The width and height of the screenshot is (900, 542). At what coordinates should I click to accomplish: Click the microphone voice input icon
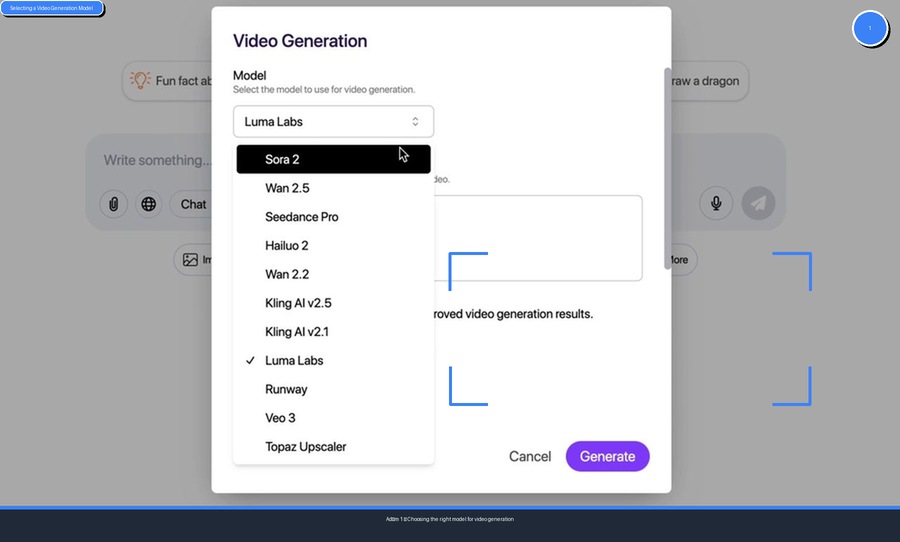(716, 203)
